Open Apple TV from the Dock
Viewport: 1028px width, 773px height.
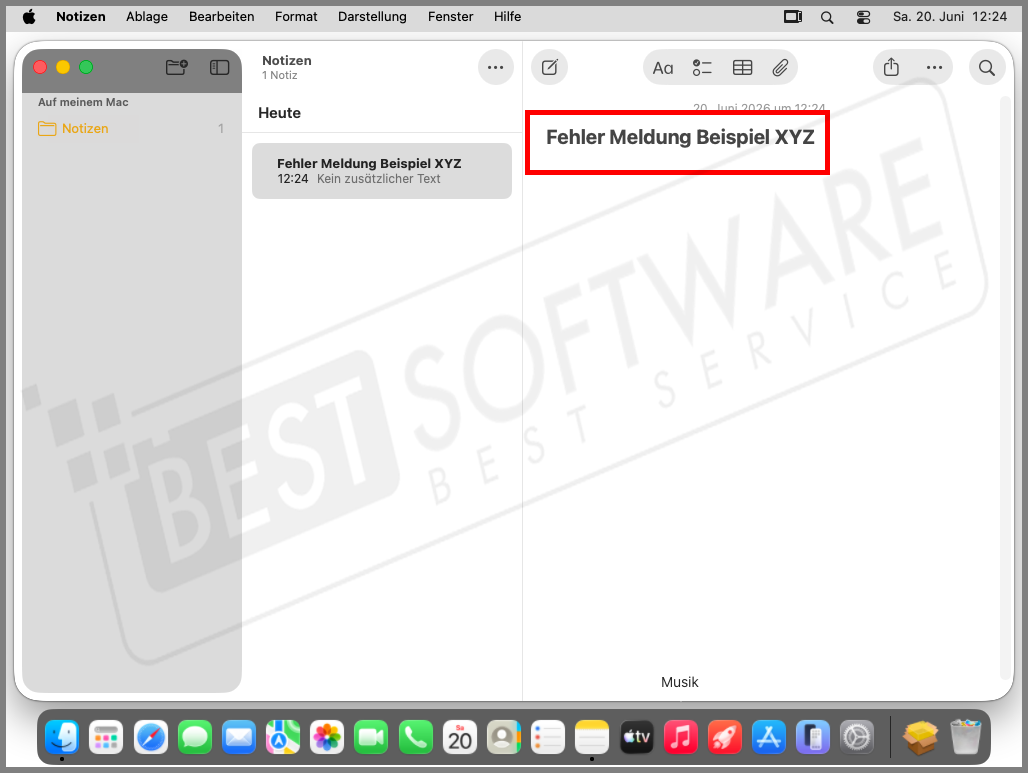point(637,737)
